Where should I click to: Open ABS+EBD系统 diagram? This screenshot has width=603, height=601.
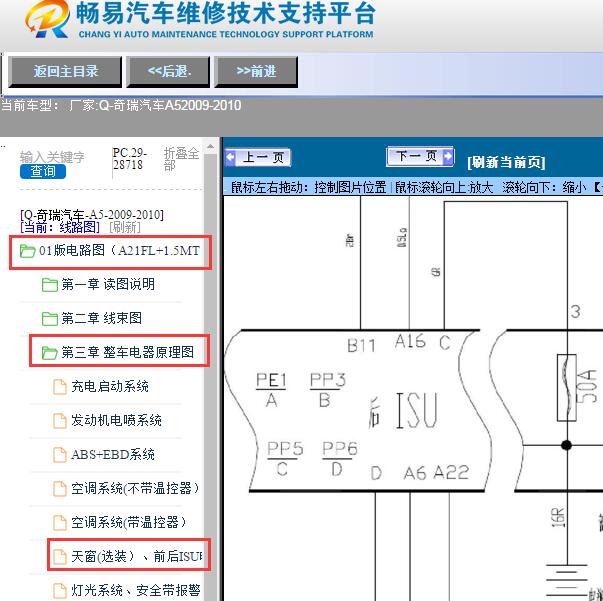(x=113, y=454)
